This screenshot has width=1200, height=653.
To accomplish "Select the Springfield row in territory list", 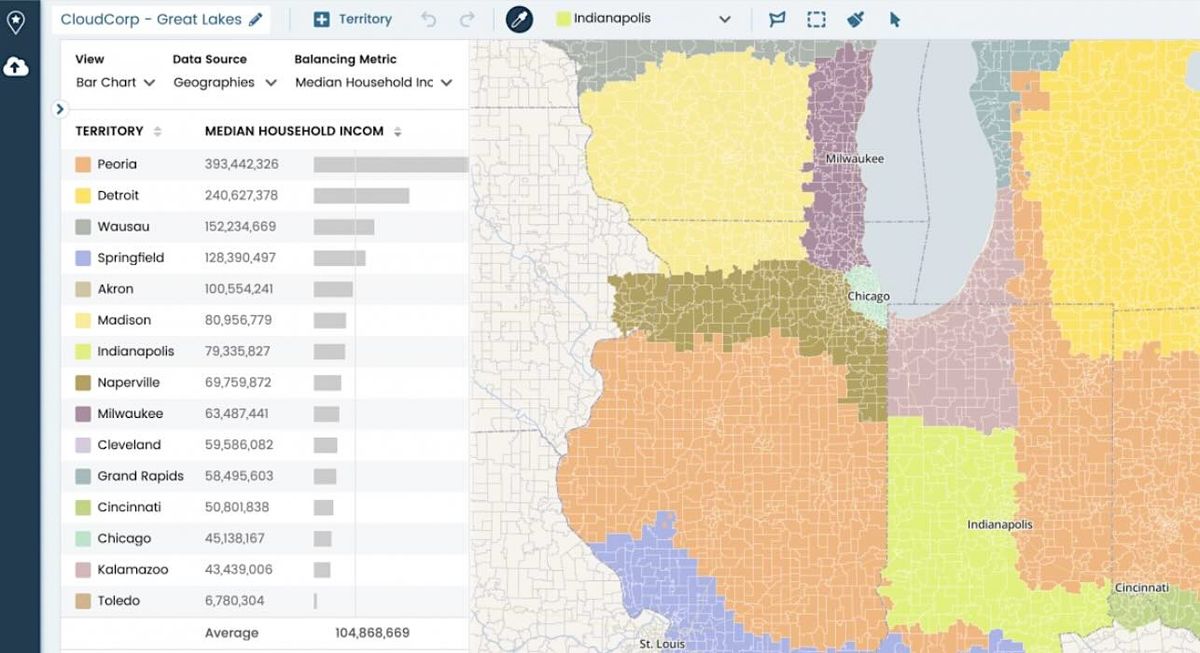I will tap(265, 258).
